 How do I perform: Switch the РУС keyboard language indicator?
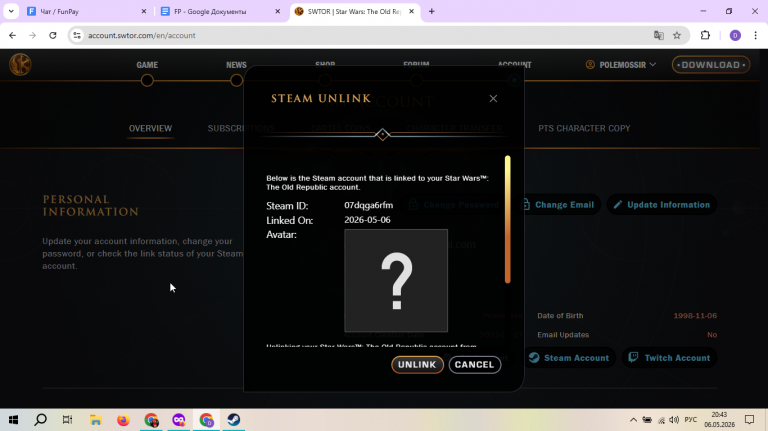691,420
